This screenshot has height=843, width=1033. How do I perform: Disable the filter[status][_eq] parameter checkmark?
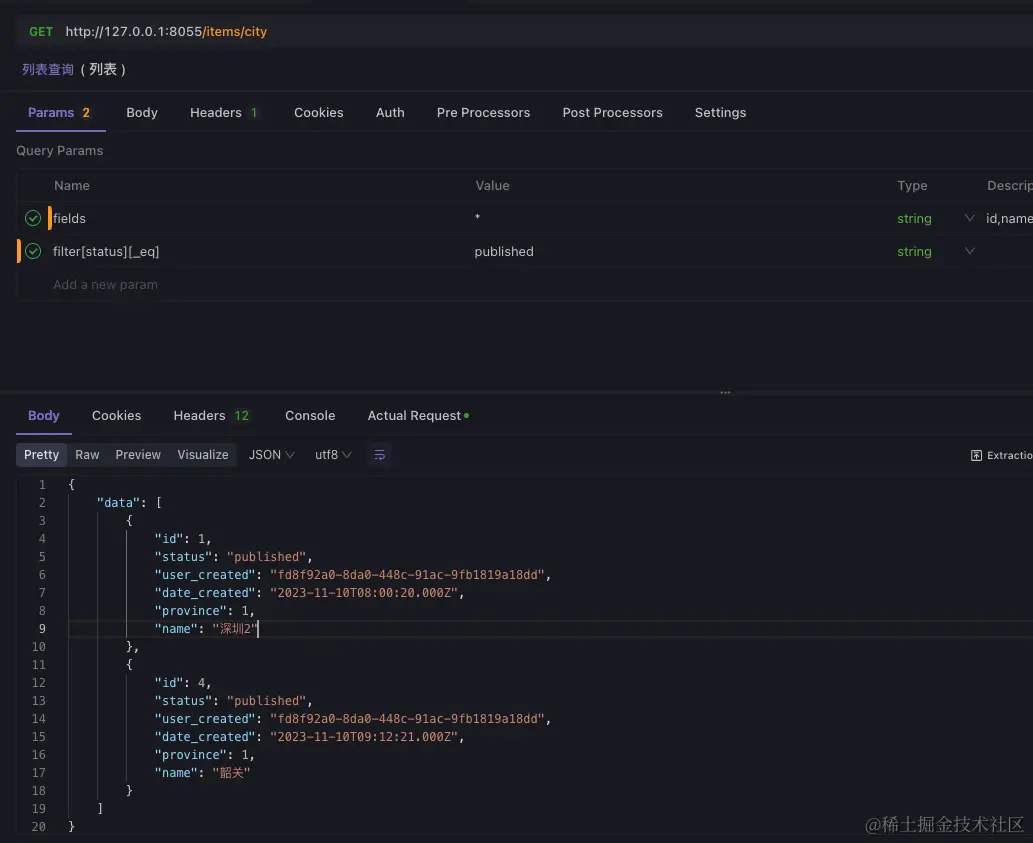(x=32, y=251)
